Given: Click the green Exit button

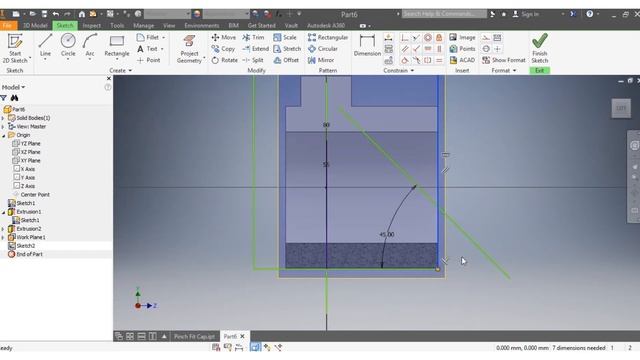Looking at the screenshot, I should [540, 71].
